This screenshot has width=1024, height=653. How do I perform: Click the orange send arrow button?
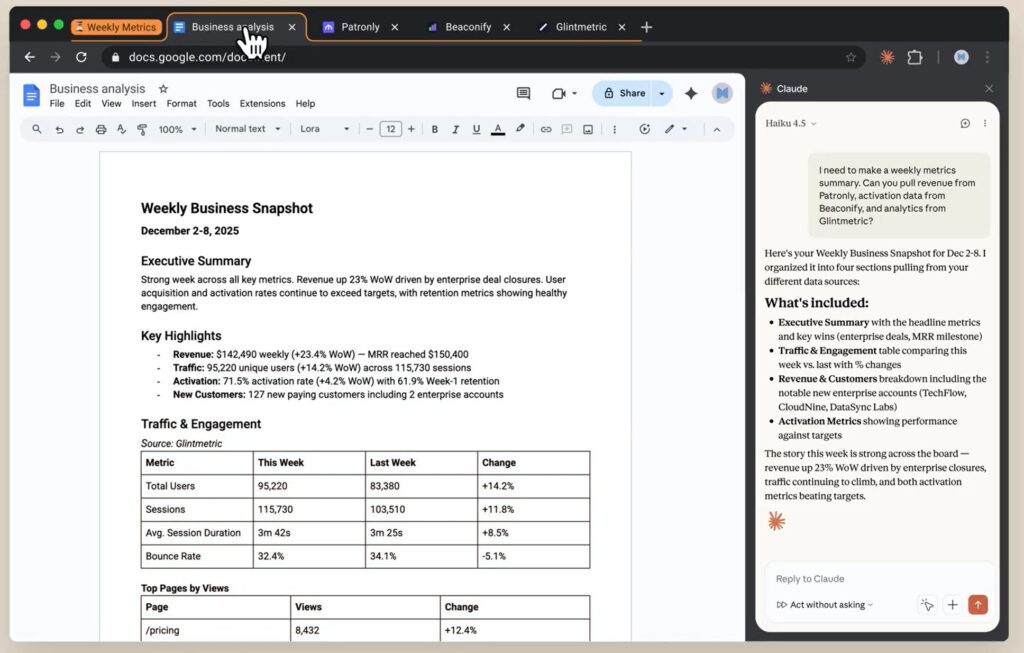coord(977,604)
